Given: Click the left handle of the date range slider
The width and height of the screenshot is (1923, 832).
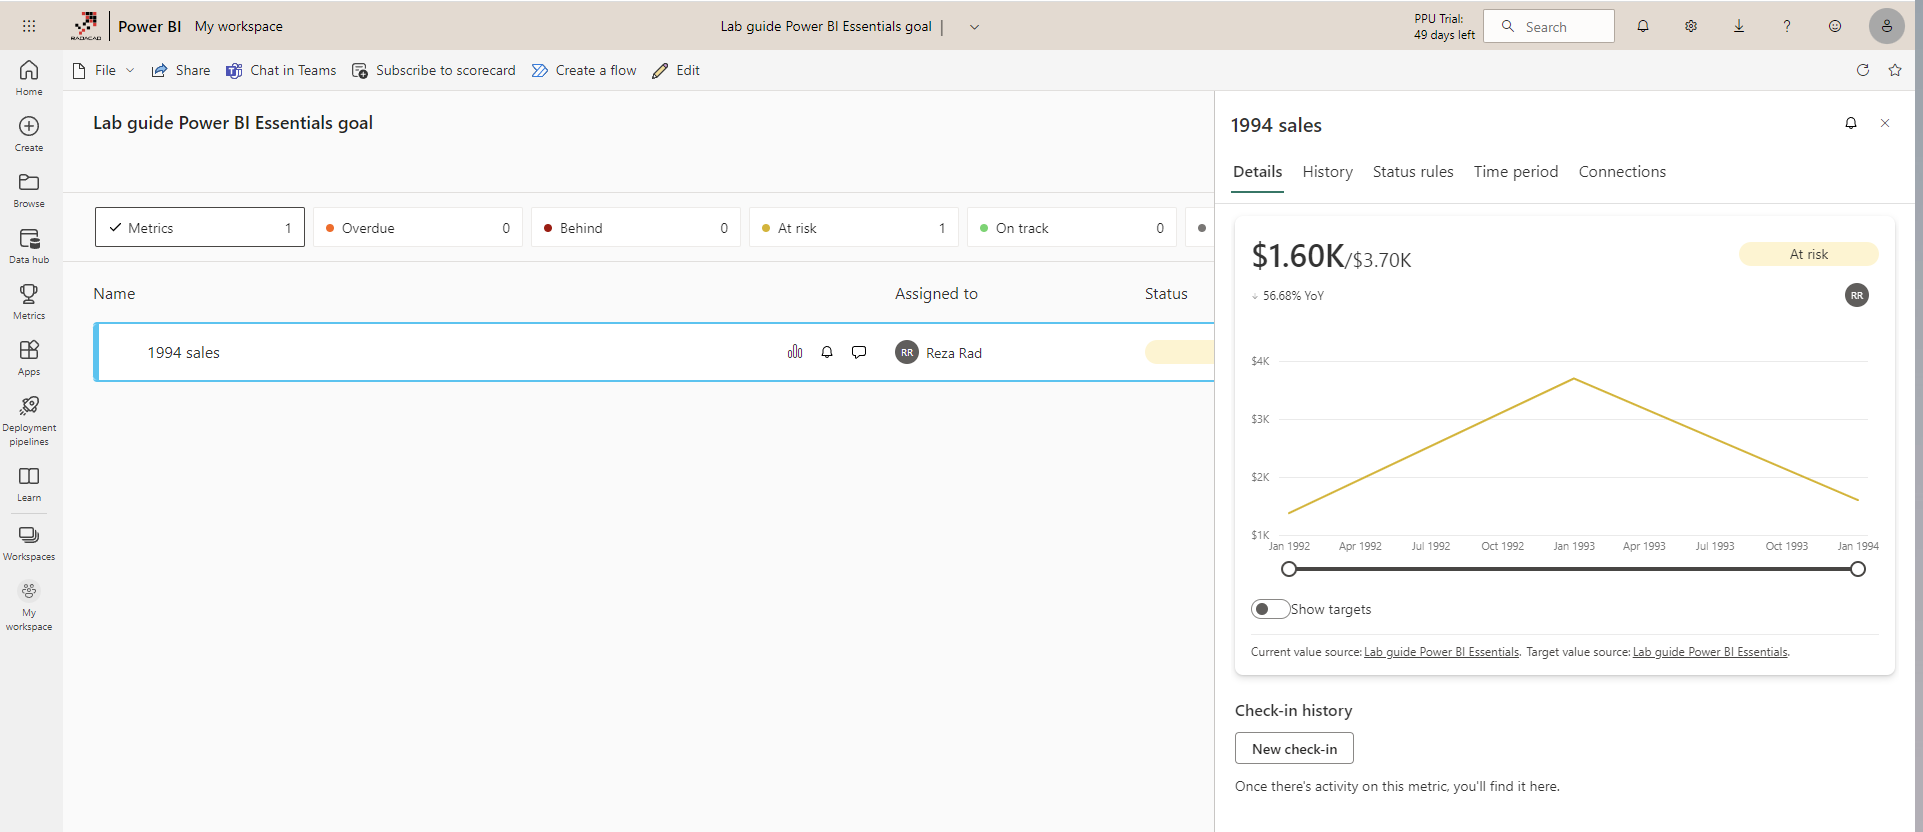Looking at the screenshot, I should point(1289,569).
